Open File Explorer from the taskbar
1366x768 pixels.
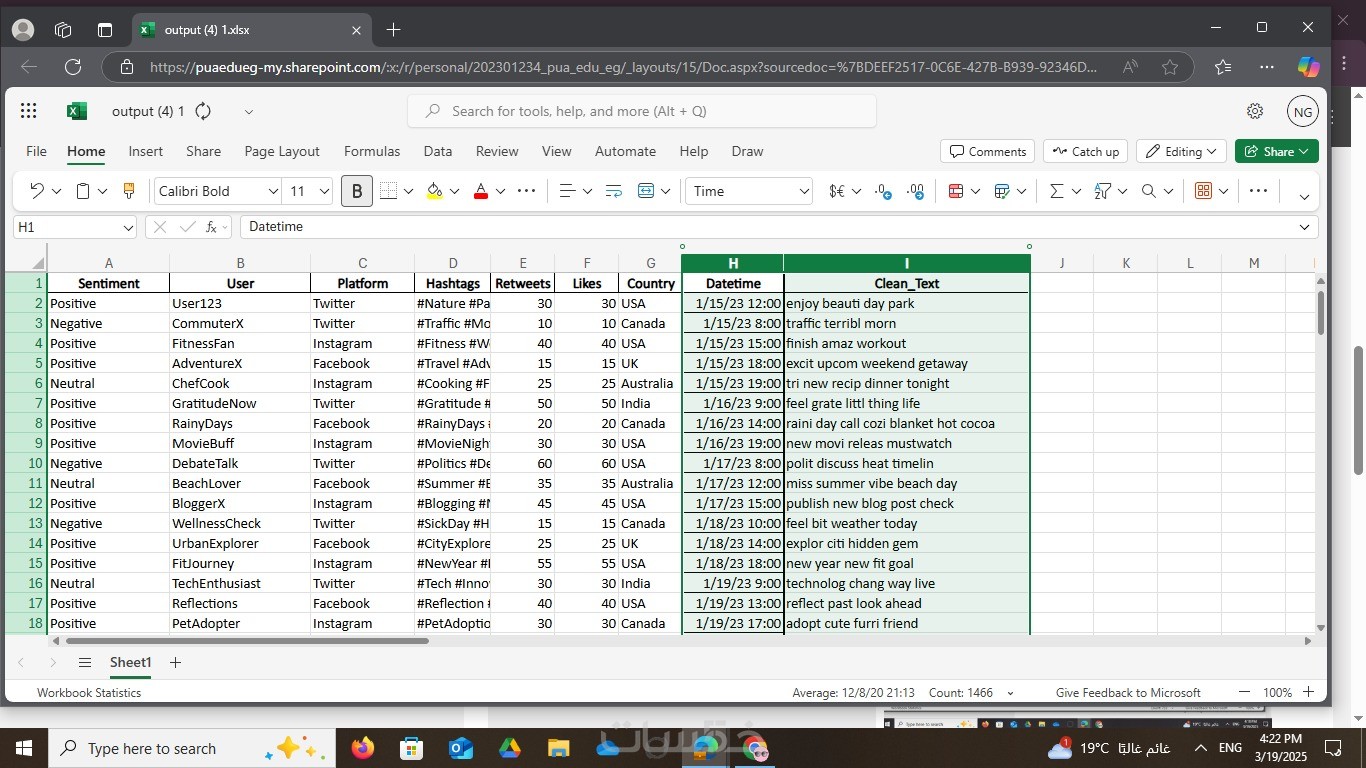(x=559, y=748)
